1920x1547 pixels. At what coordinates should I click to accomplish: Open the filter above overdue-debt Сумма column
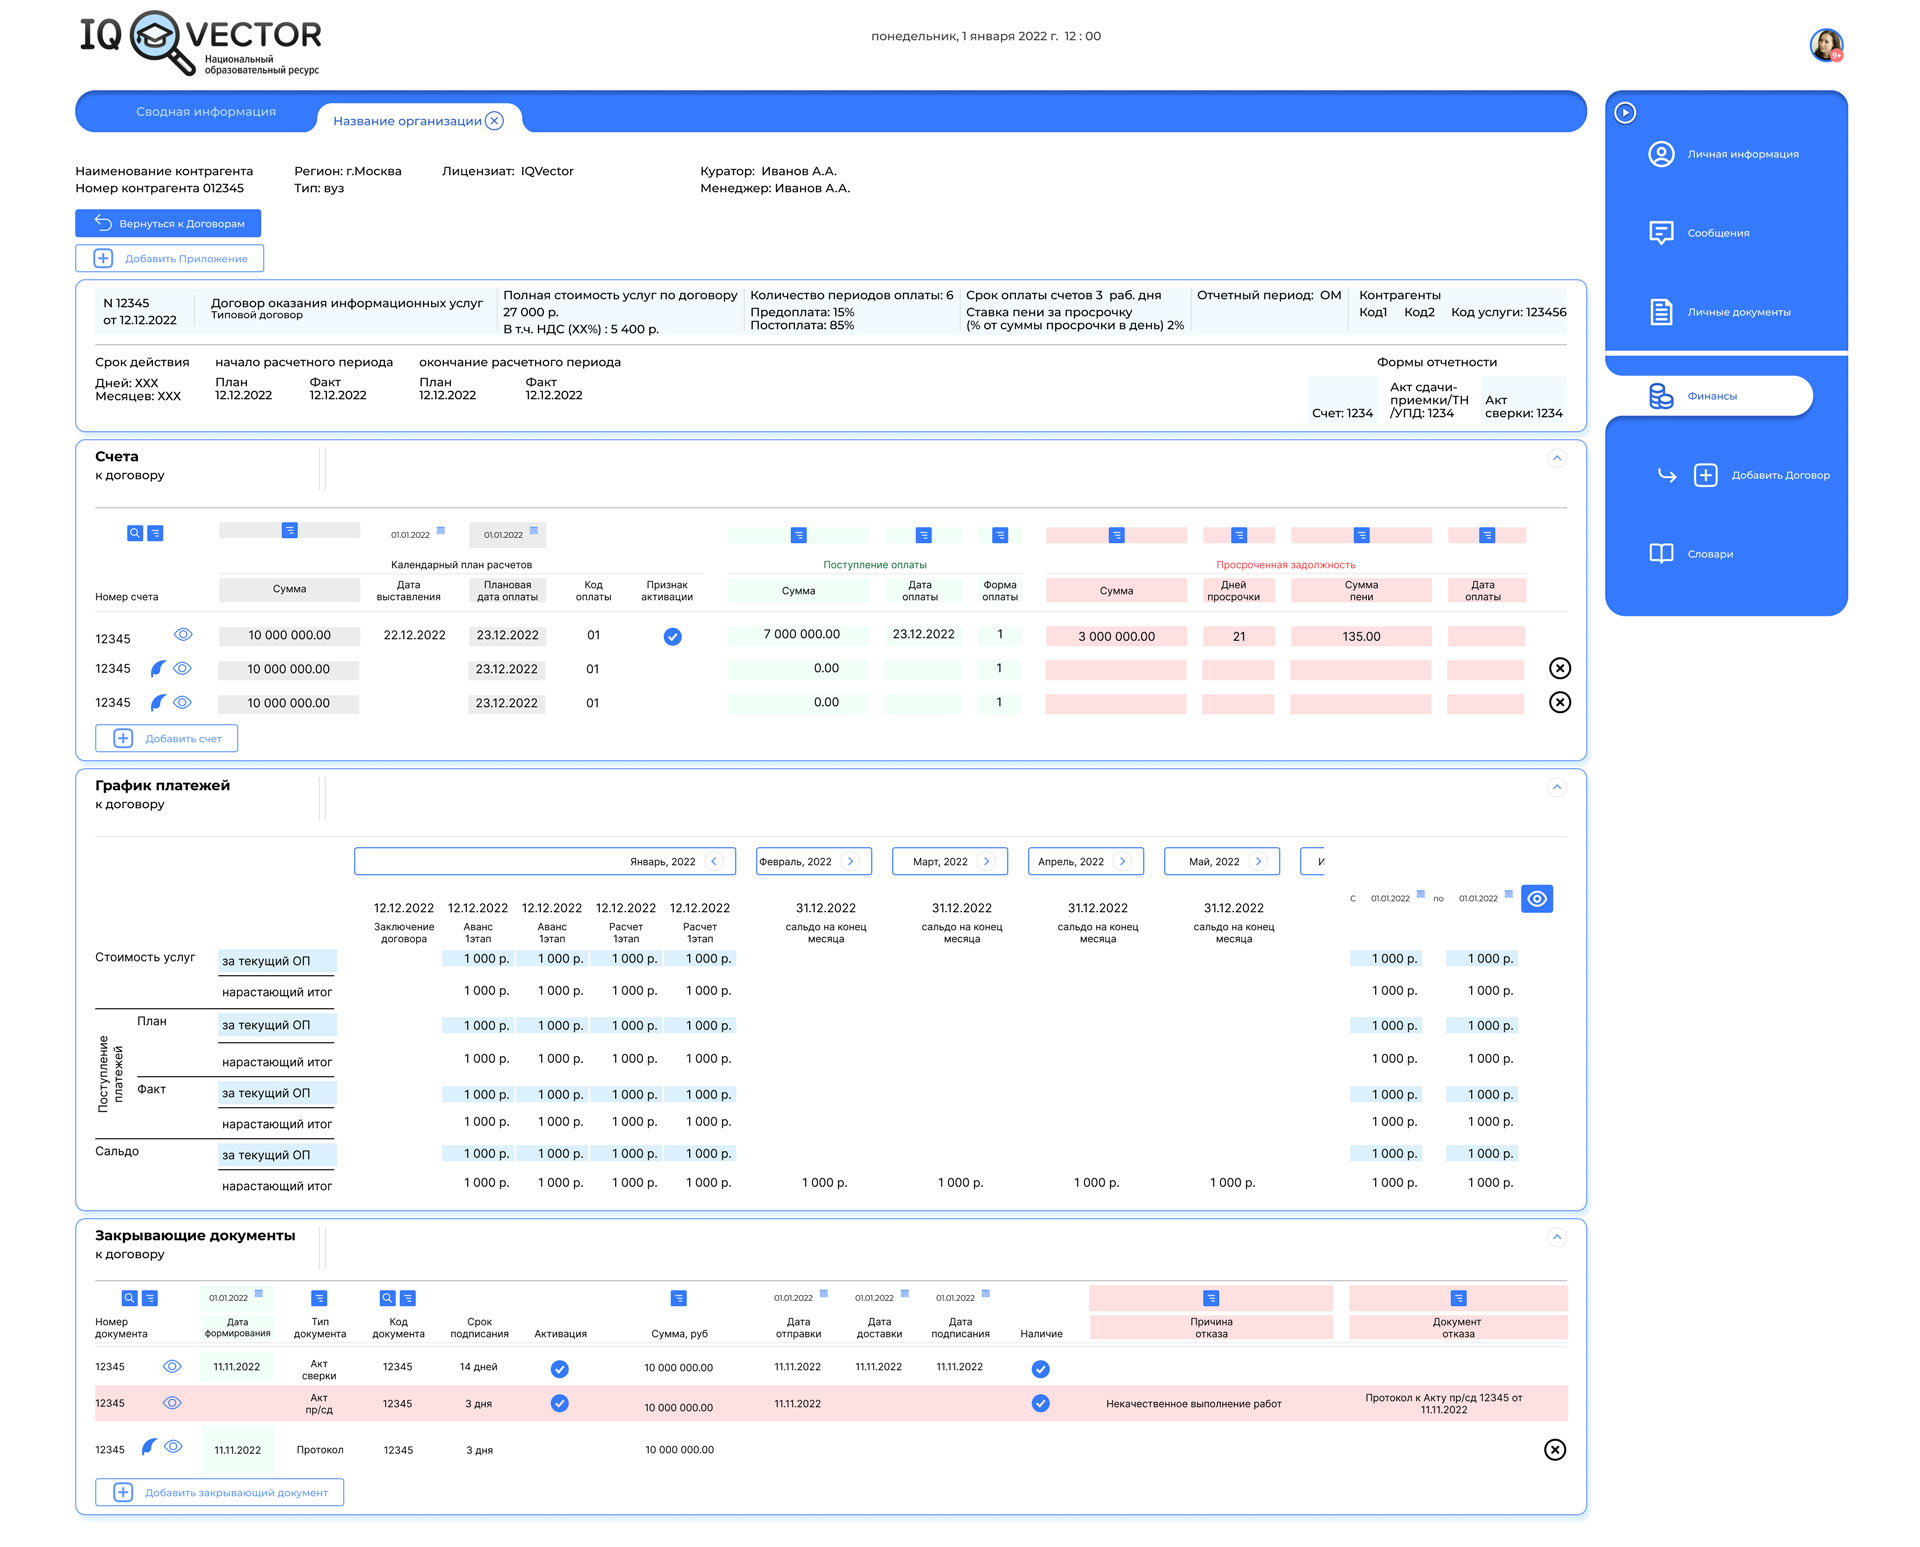pos(1116,535)
